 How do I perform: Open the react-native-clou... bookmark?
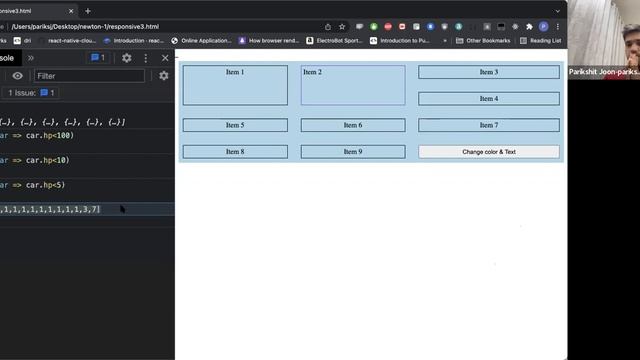point(68,40)
